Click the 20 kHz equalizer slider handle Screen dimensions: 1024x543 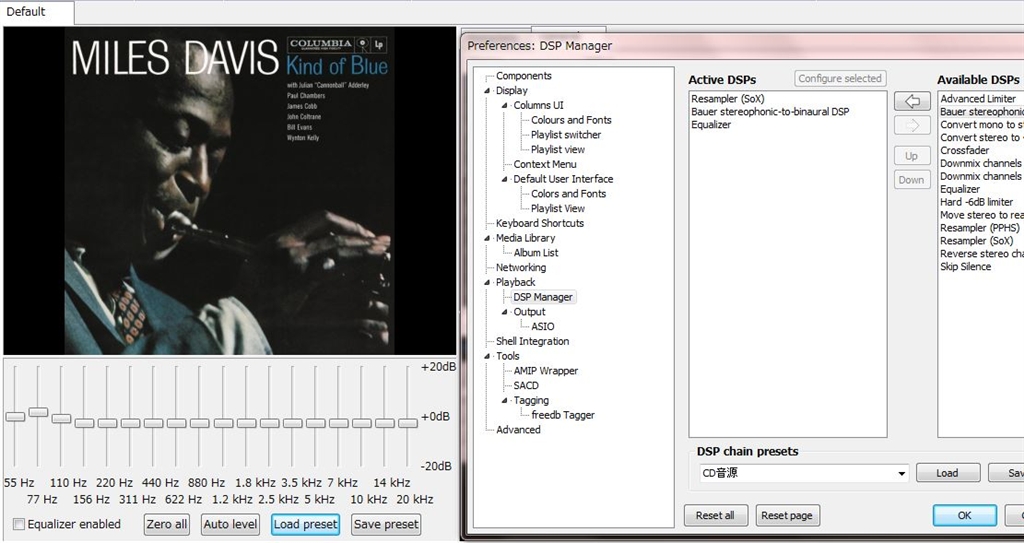tap(408, 423)
